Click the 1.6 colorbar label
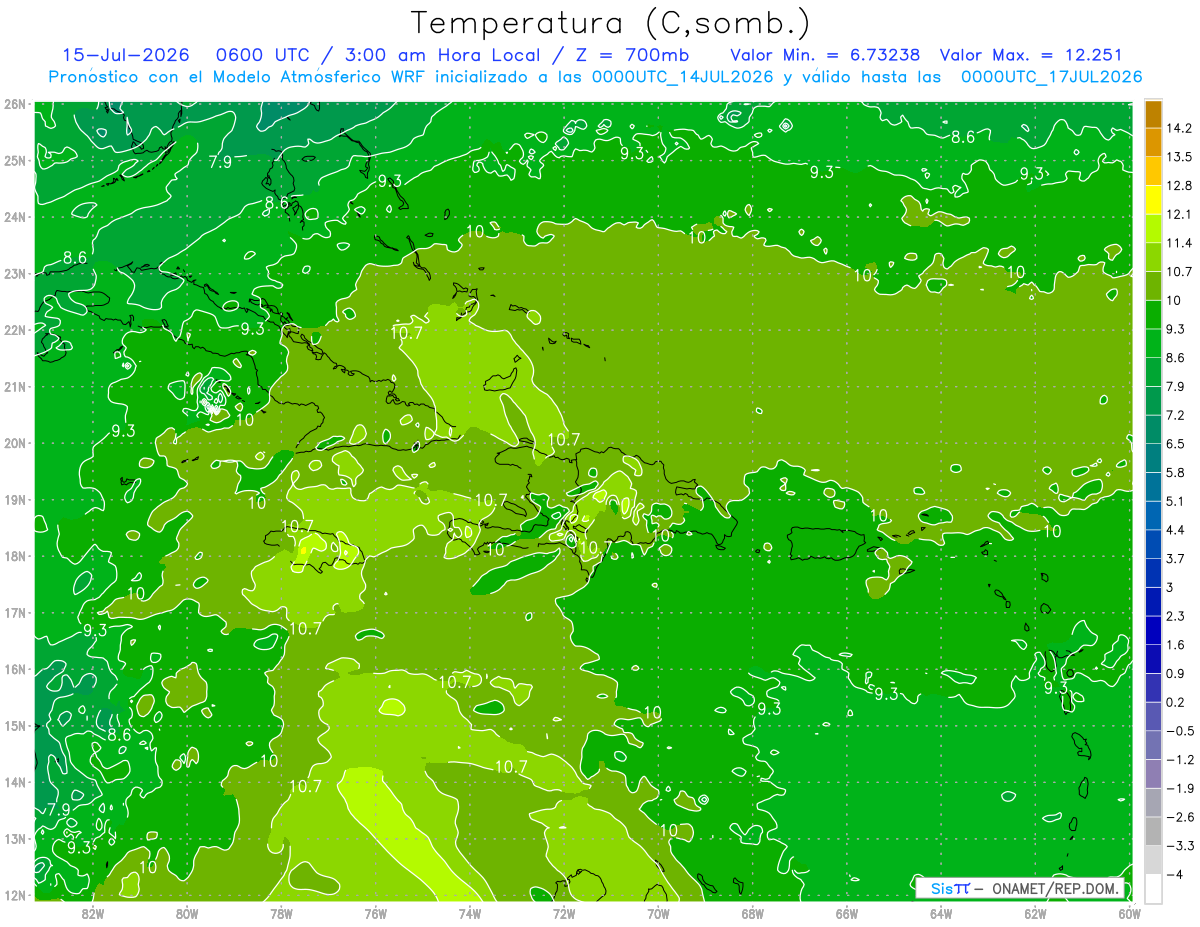1200x927 pixels. coord(1176,645)
